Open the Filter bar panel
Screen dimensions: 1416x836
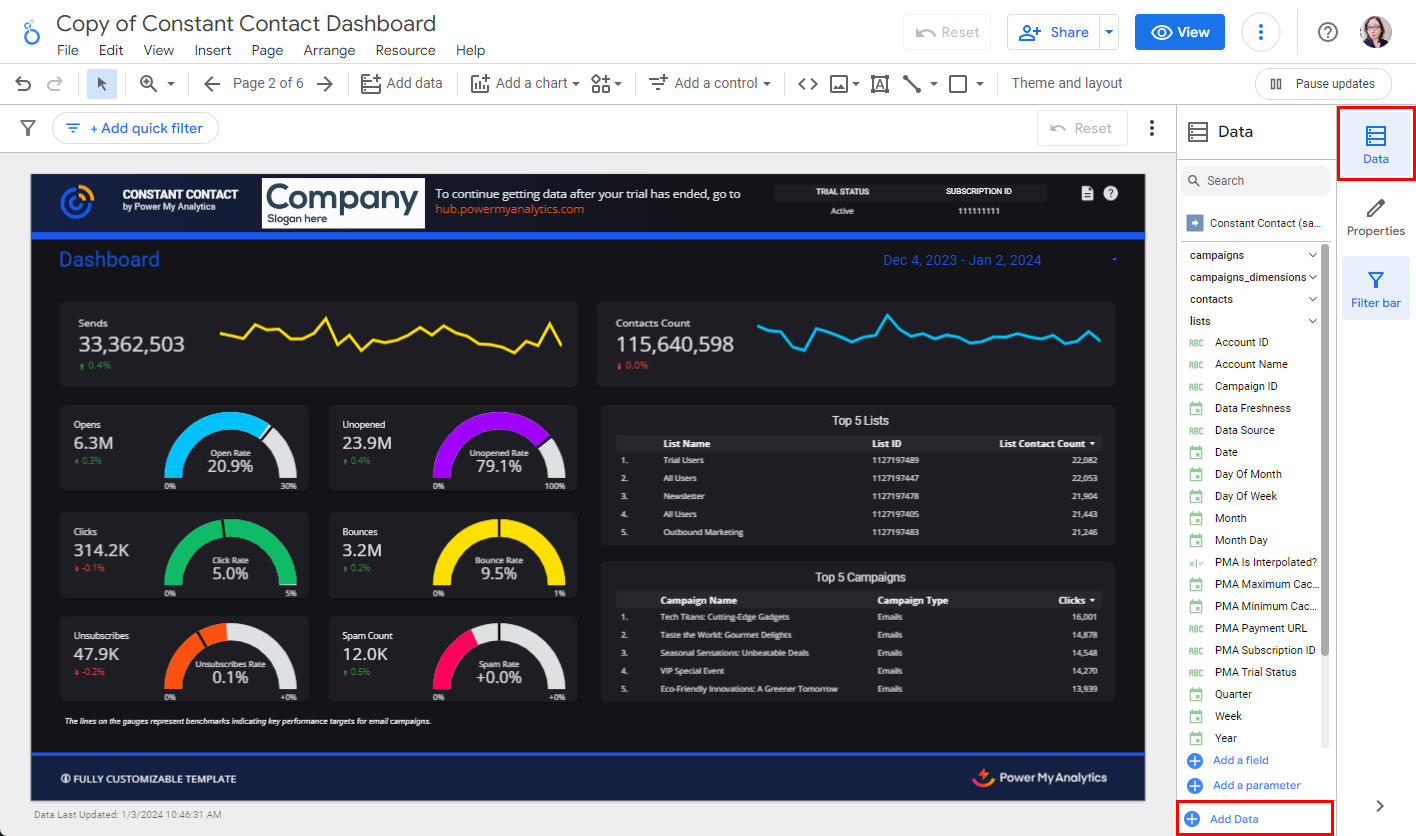point(1375,288)
